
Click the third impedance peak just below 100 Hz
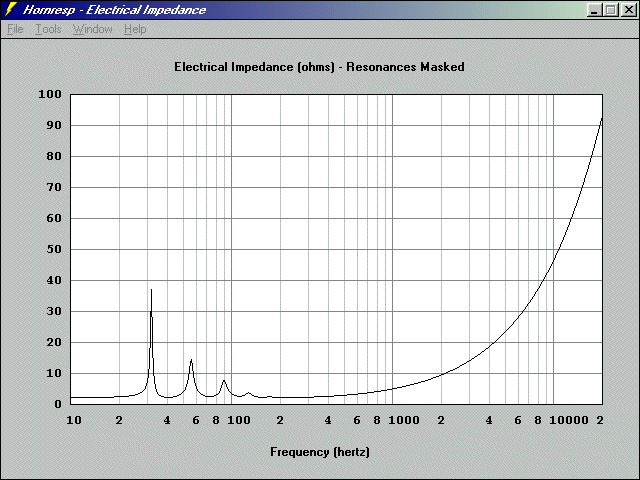224,381
